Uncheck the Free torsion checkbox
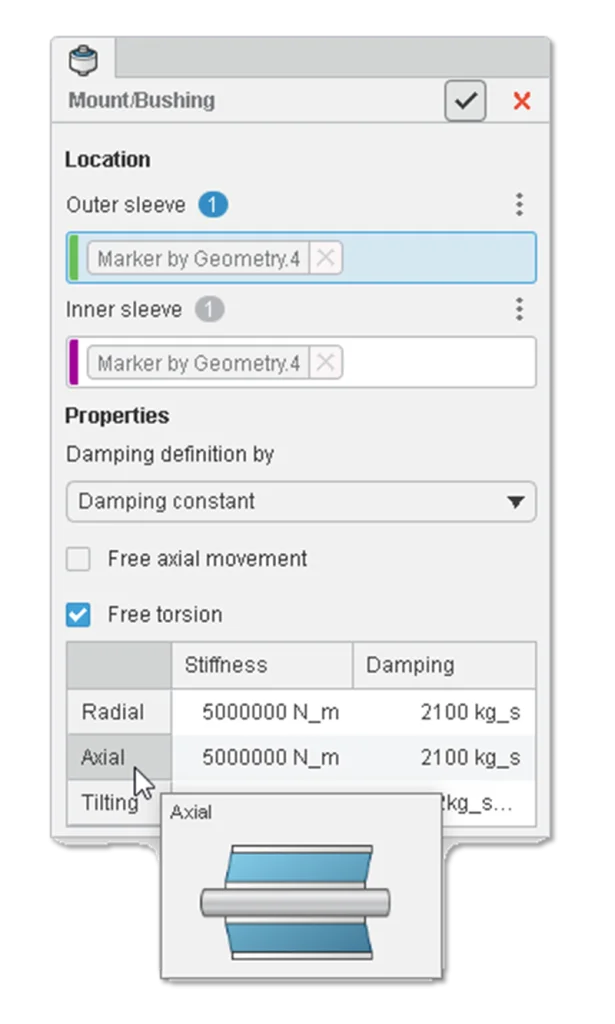The image size is (615, 1024). (78, 615)
